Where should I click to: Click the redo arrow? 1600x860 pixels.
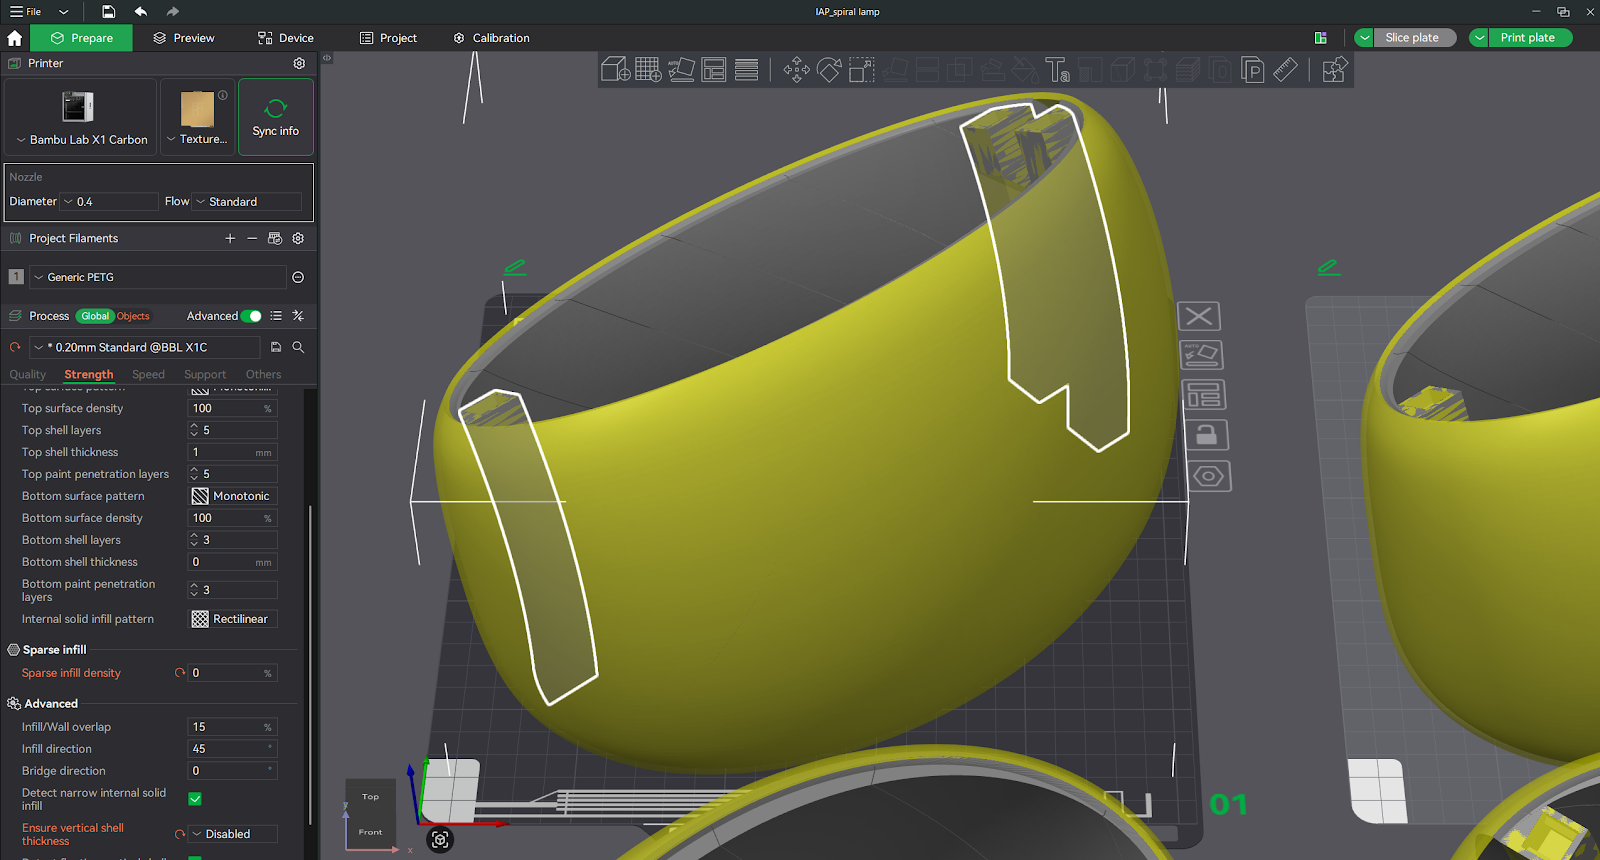coord(173,12)
